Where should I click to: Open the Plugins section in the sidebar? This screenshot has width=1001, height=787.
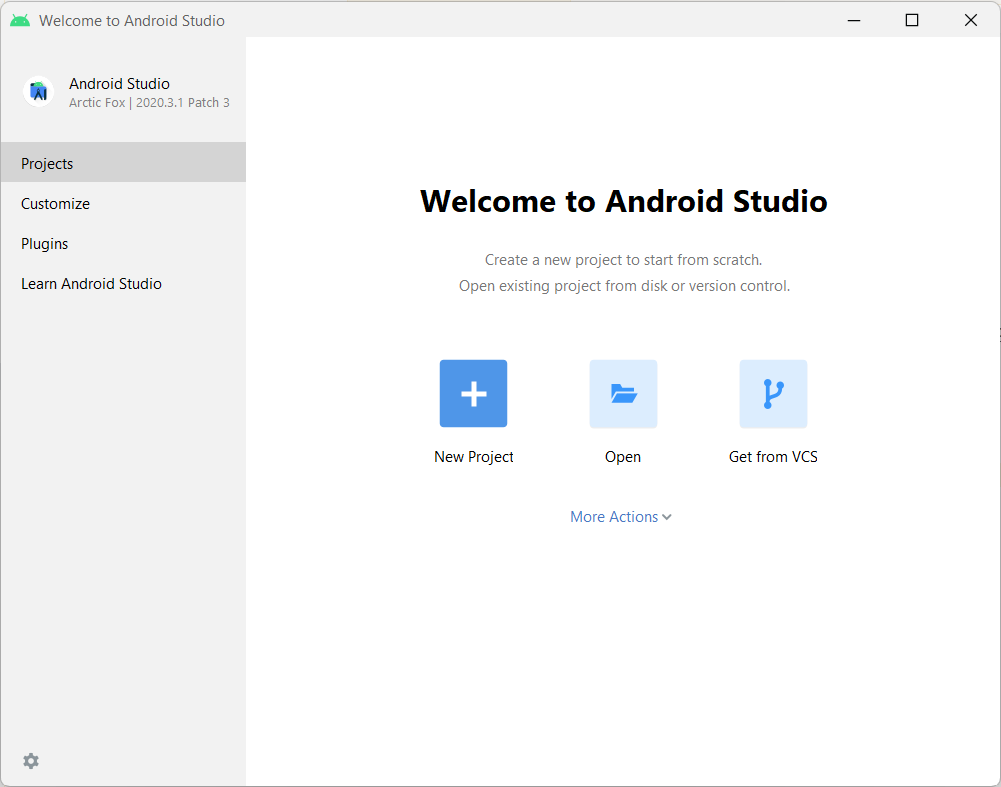pyautogui.click(x=44, y=243)
